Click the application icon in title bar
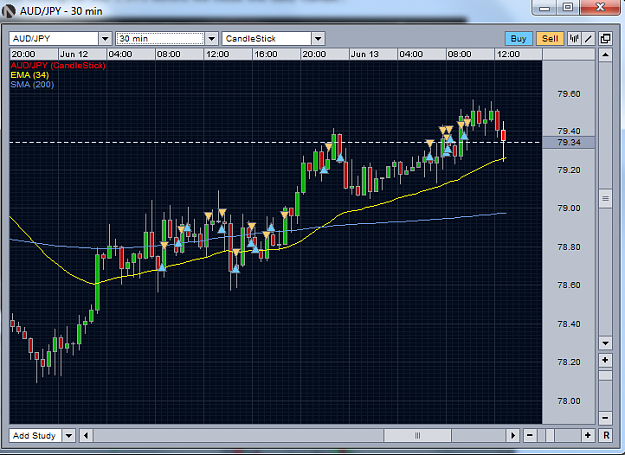Viewport: 625px width, 455px height. (8, 11)
